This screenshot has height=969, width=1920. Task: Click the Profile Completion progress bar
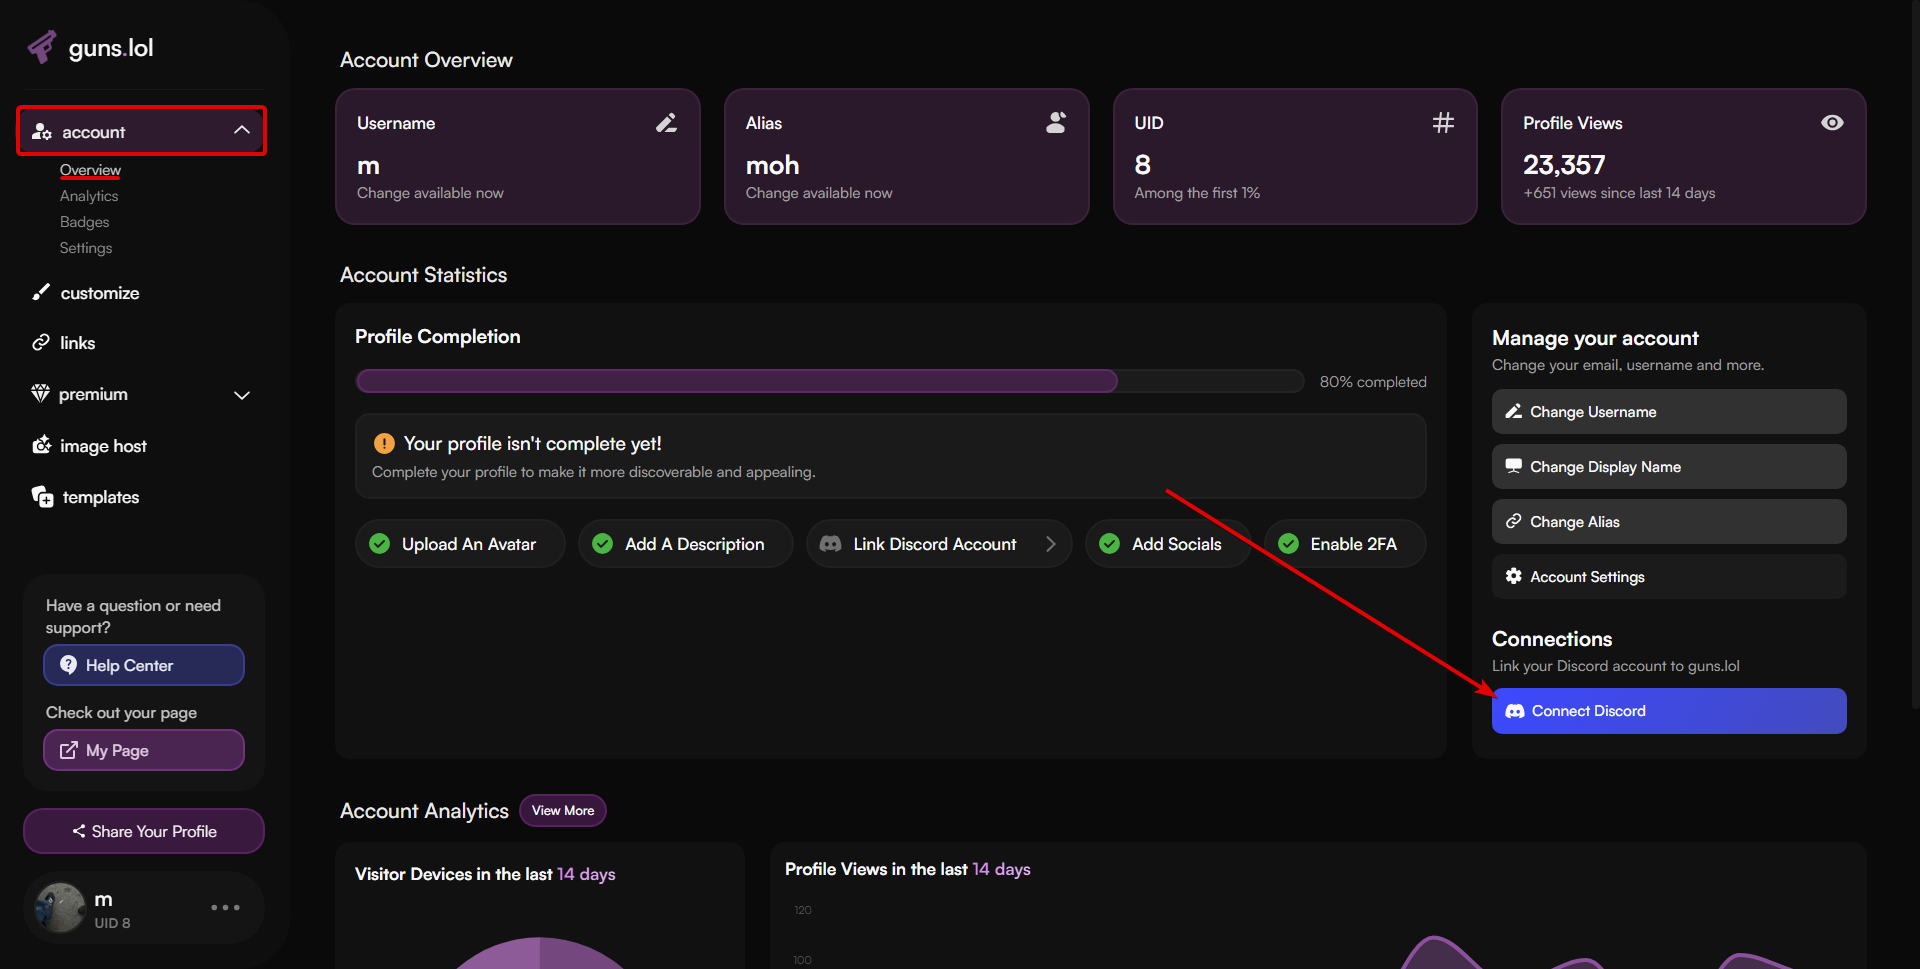[830, 381]
